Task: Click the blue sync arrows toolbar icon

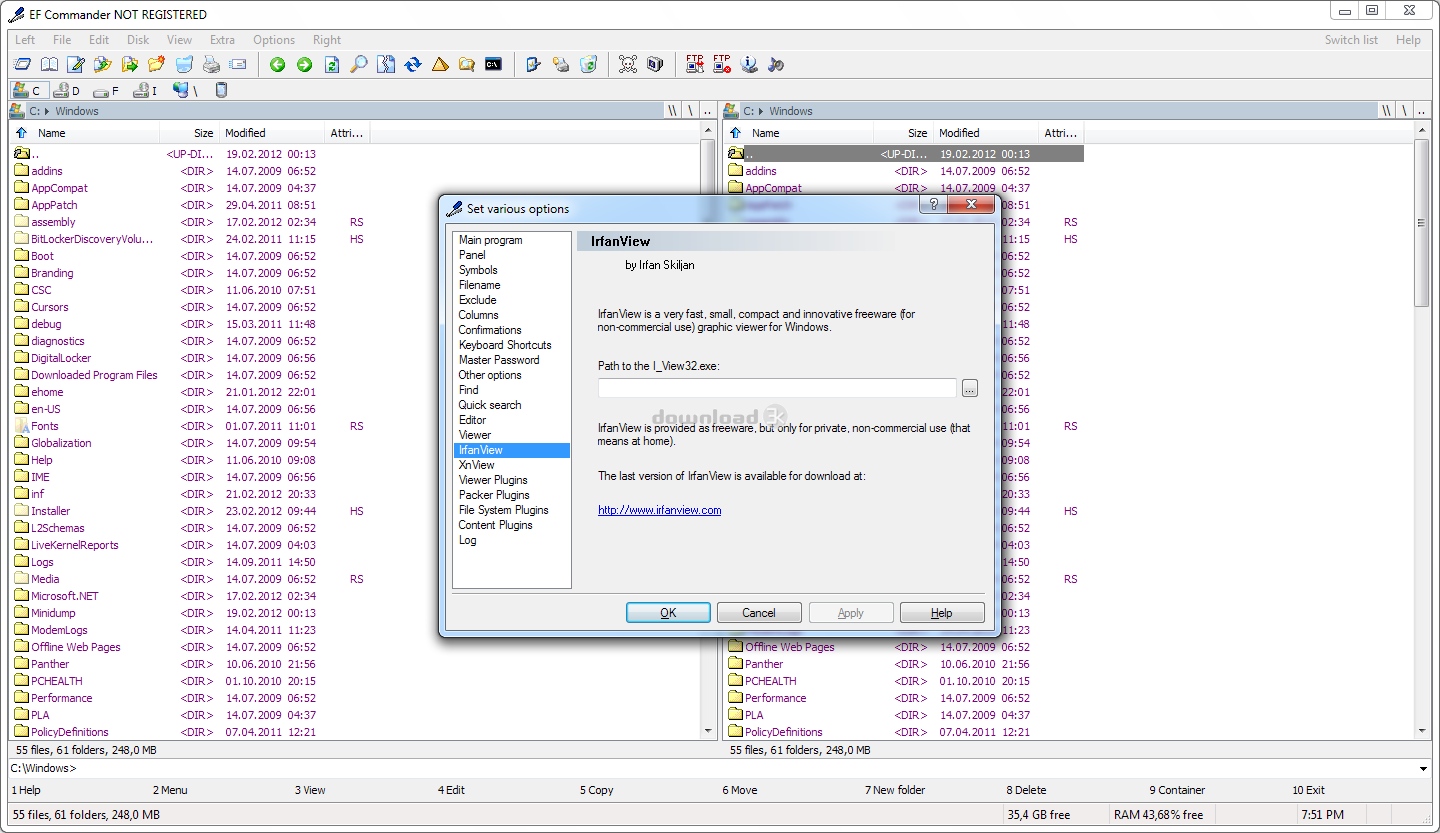Action: coord(412,65)
